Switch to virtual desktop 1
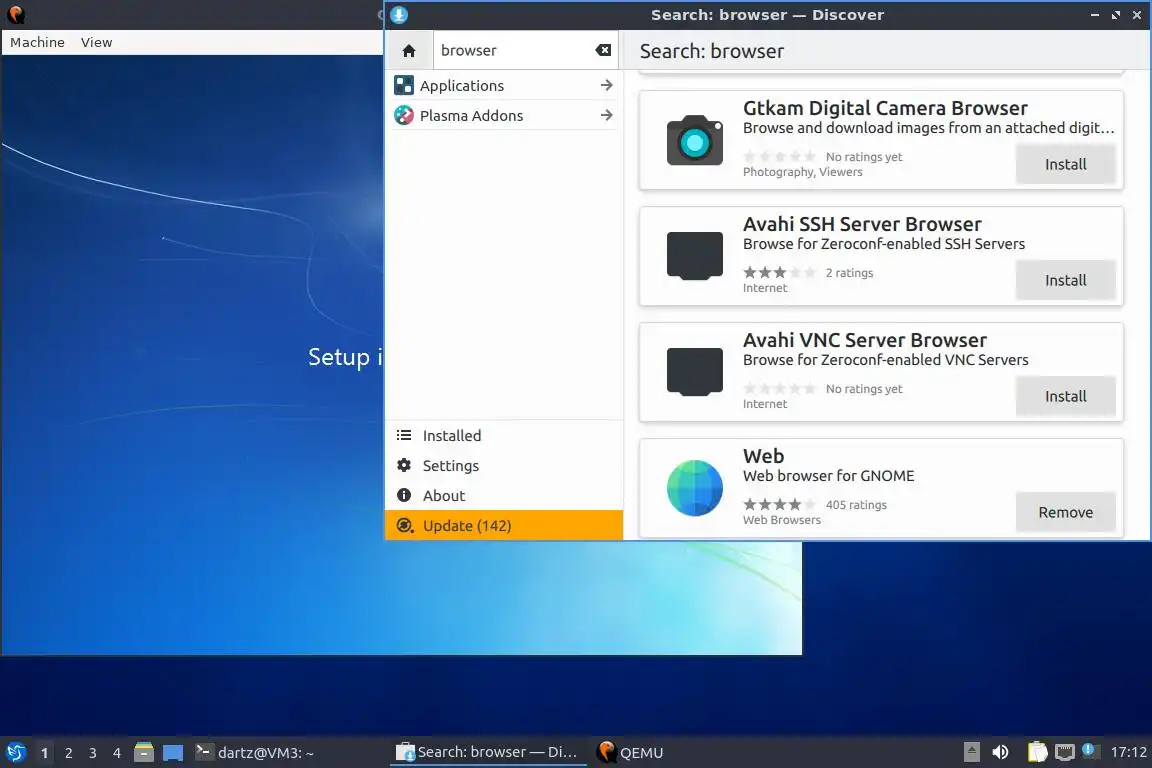 coord(45,753)
